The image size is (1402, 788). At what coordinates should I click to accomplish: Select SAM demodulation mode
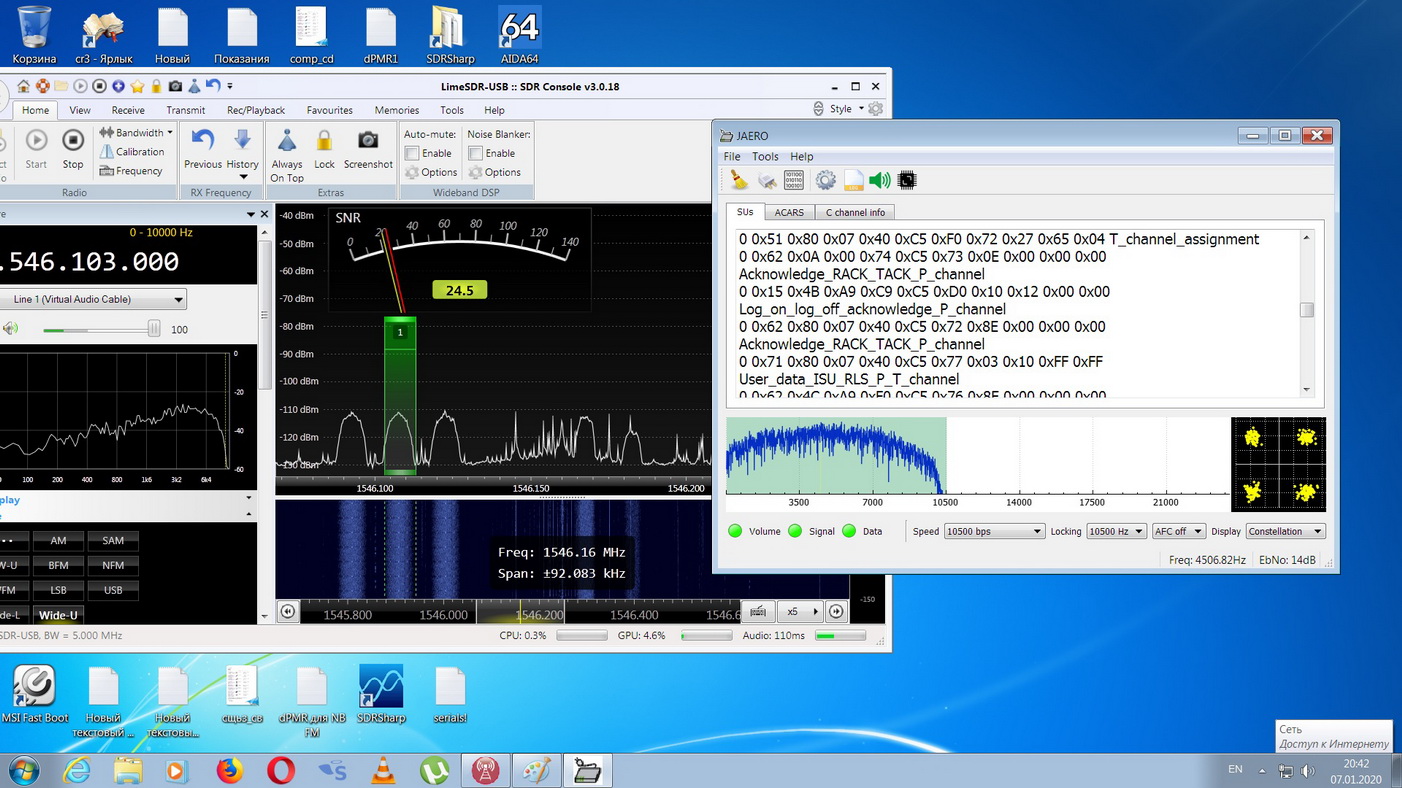point(113,540)
